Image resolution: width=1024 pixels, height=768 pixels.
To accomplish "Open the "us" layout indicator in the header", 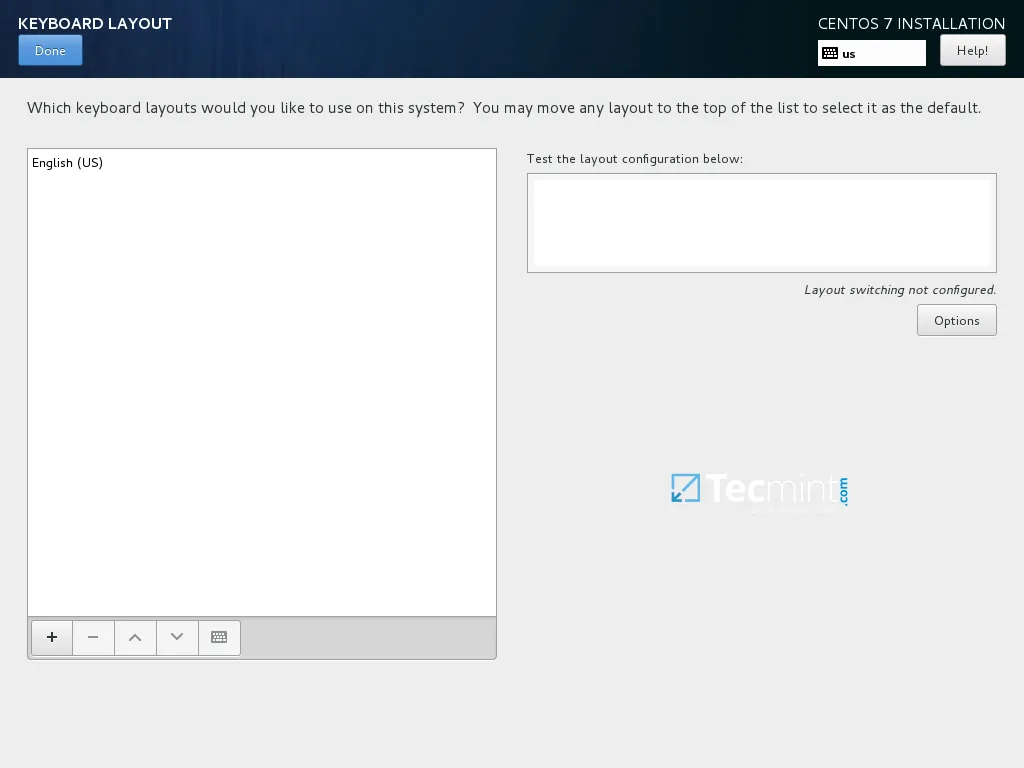I will coord(871,52).
